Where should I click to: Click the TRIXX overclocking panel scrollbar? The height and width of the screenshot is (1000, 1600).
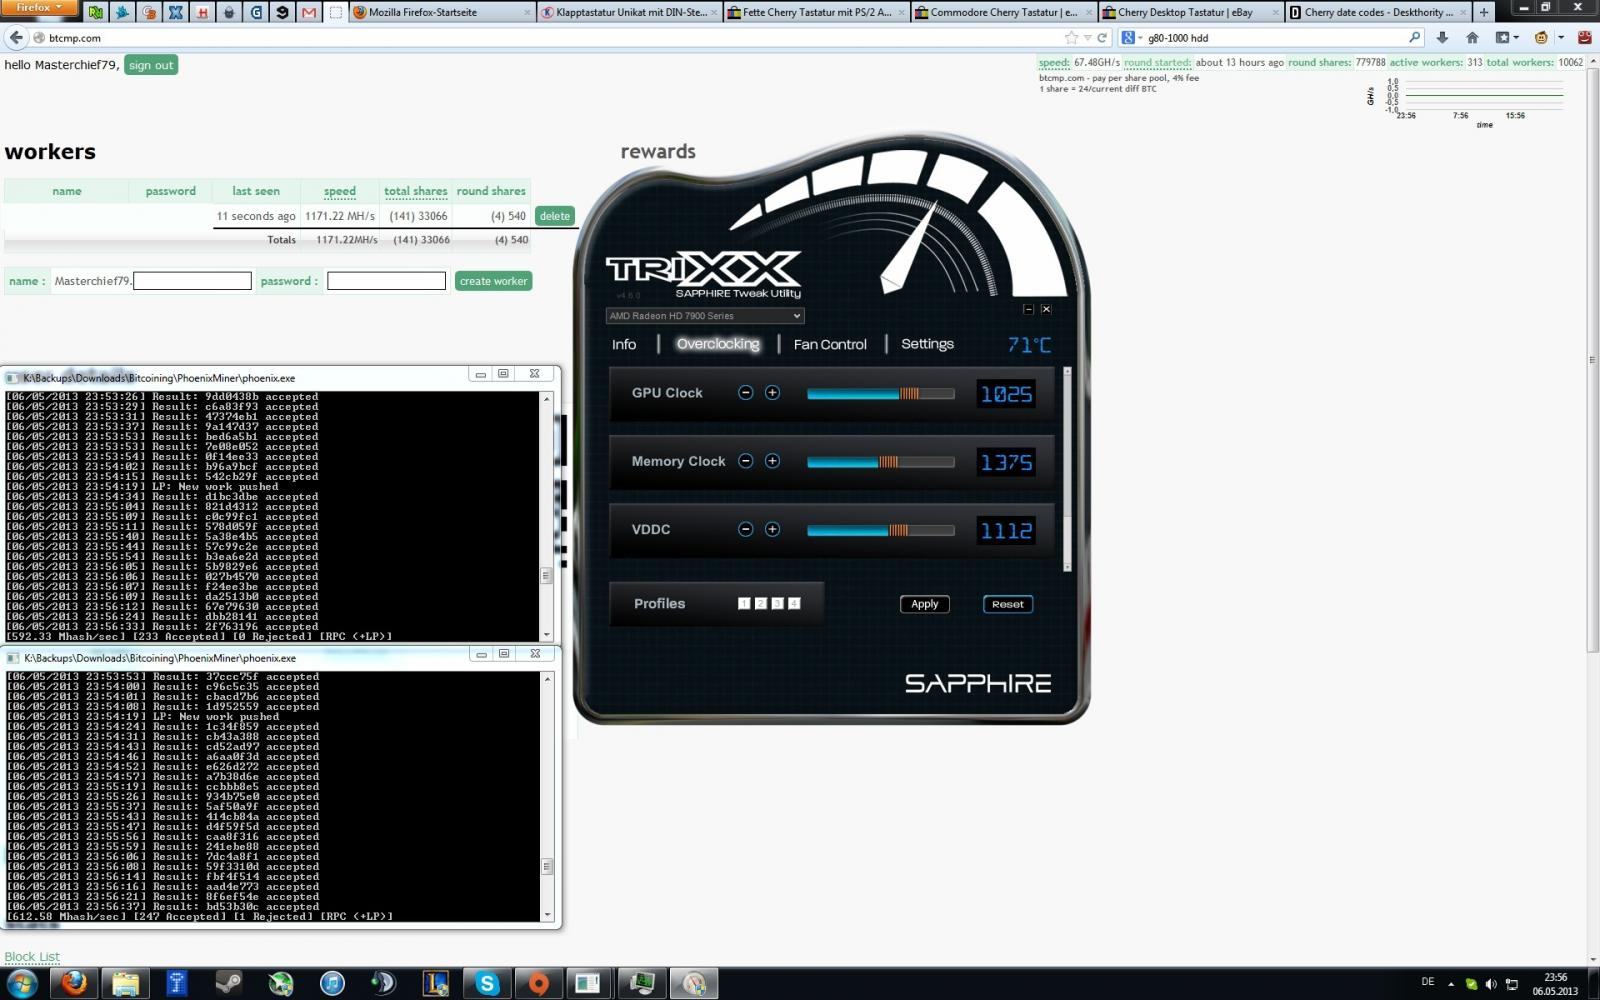(x=1067, y=469)
